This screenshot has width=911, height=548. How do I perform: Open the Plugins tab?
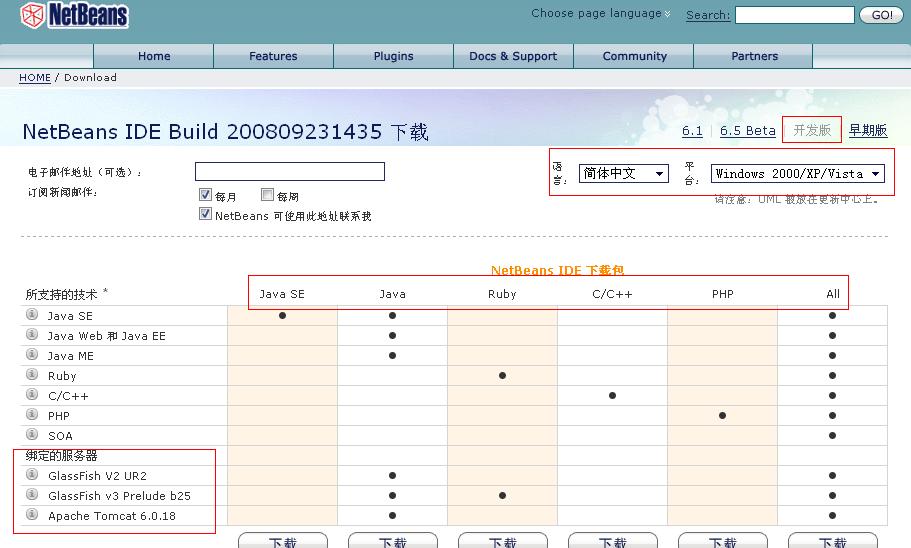tap(393, 56)
